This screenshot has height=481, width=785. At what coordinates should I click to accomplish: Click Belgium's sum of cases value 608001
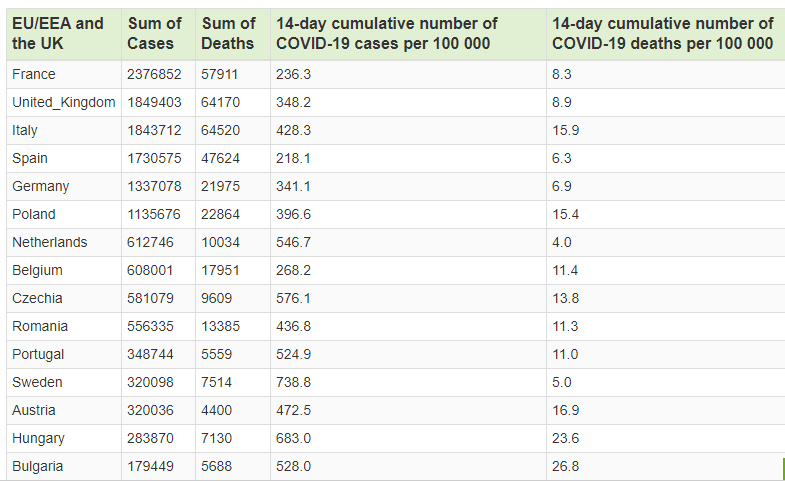[x=151, y=270]
